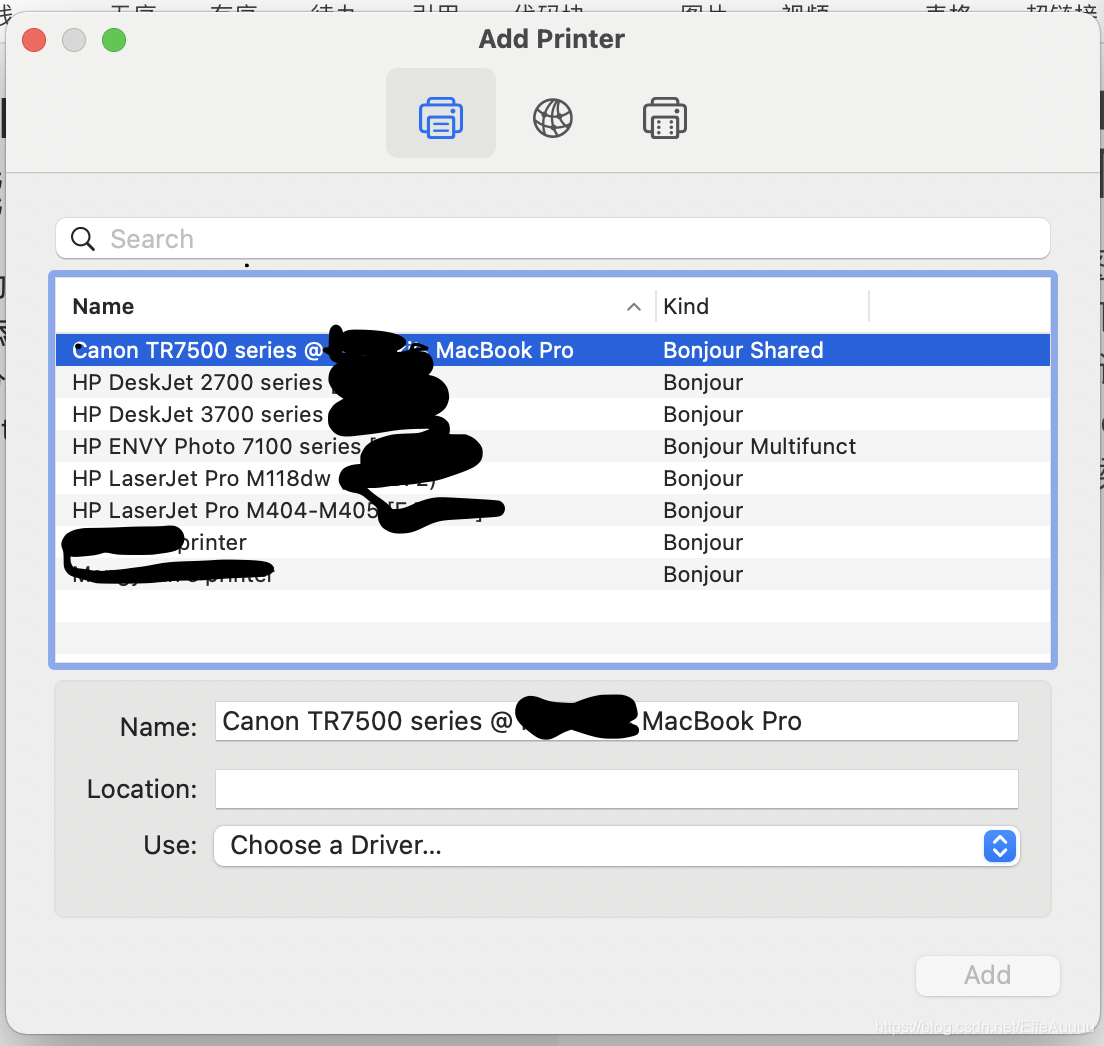
Task: Switch to the IP globe tab
Action: pyautogui.click(x=553, y=118)
